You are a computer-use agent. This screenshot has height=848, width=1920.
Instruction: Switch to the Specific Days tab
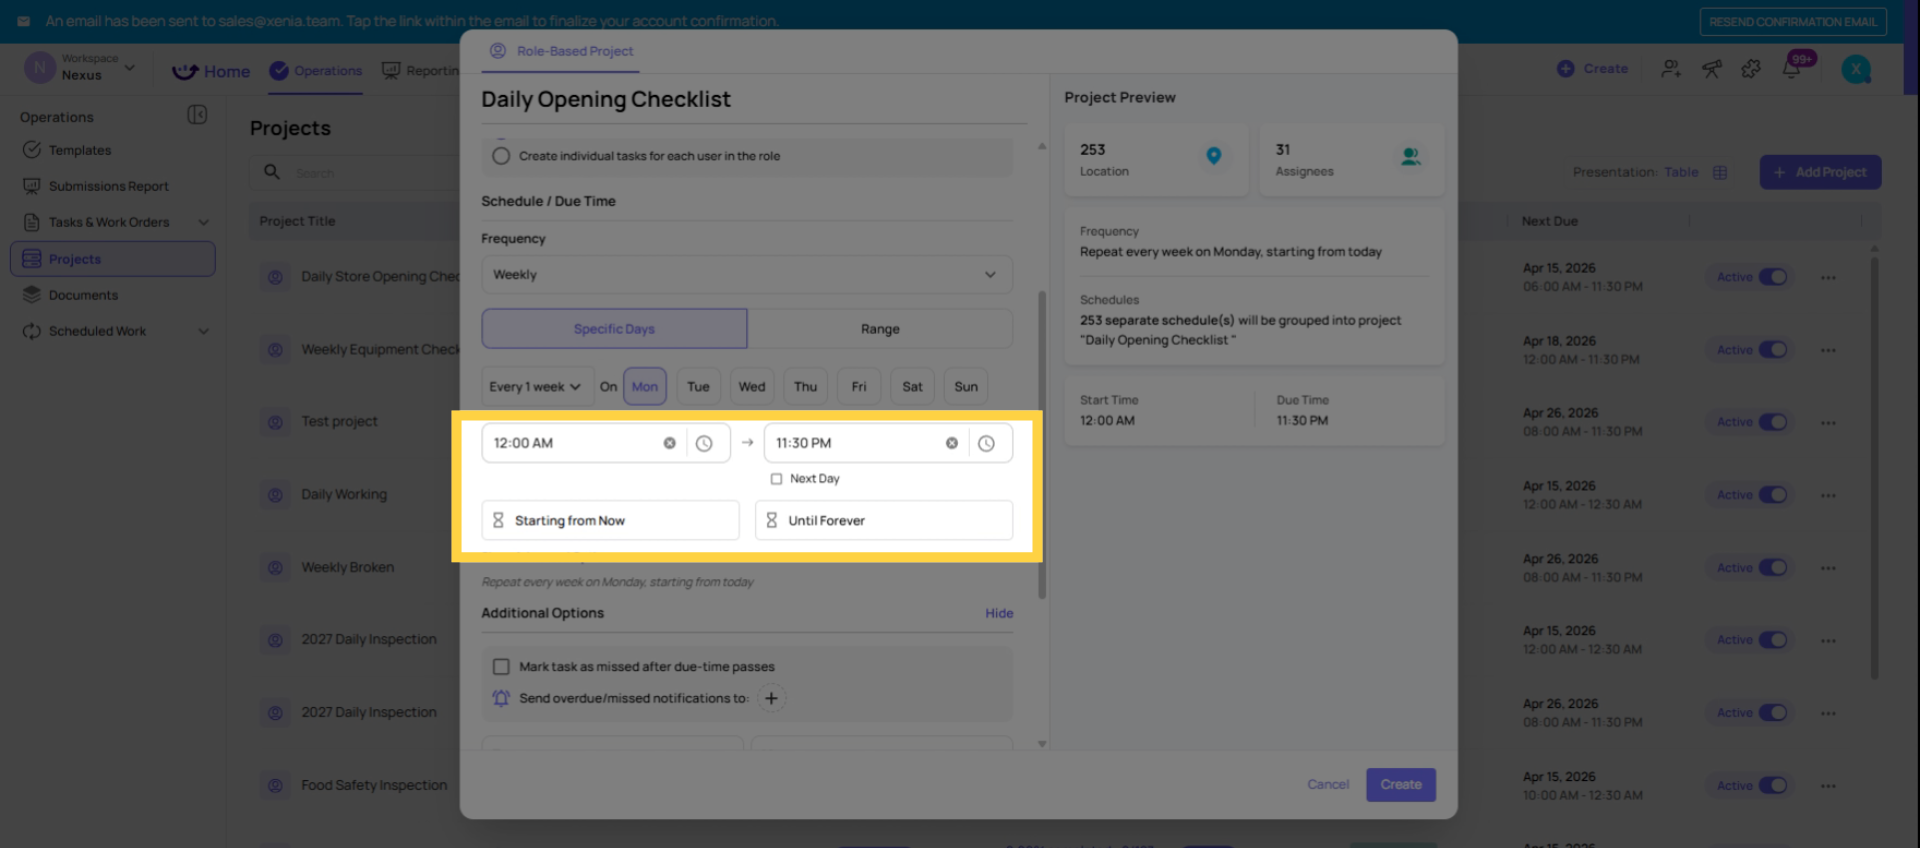[614, 329]
